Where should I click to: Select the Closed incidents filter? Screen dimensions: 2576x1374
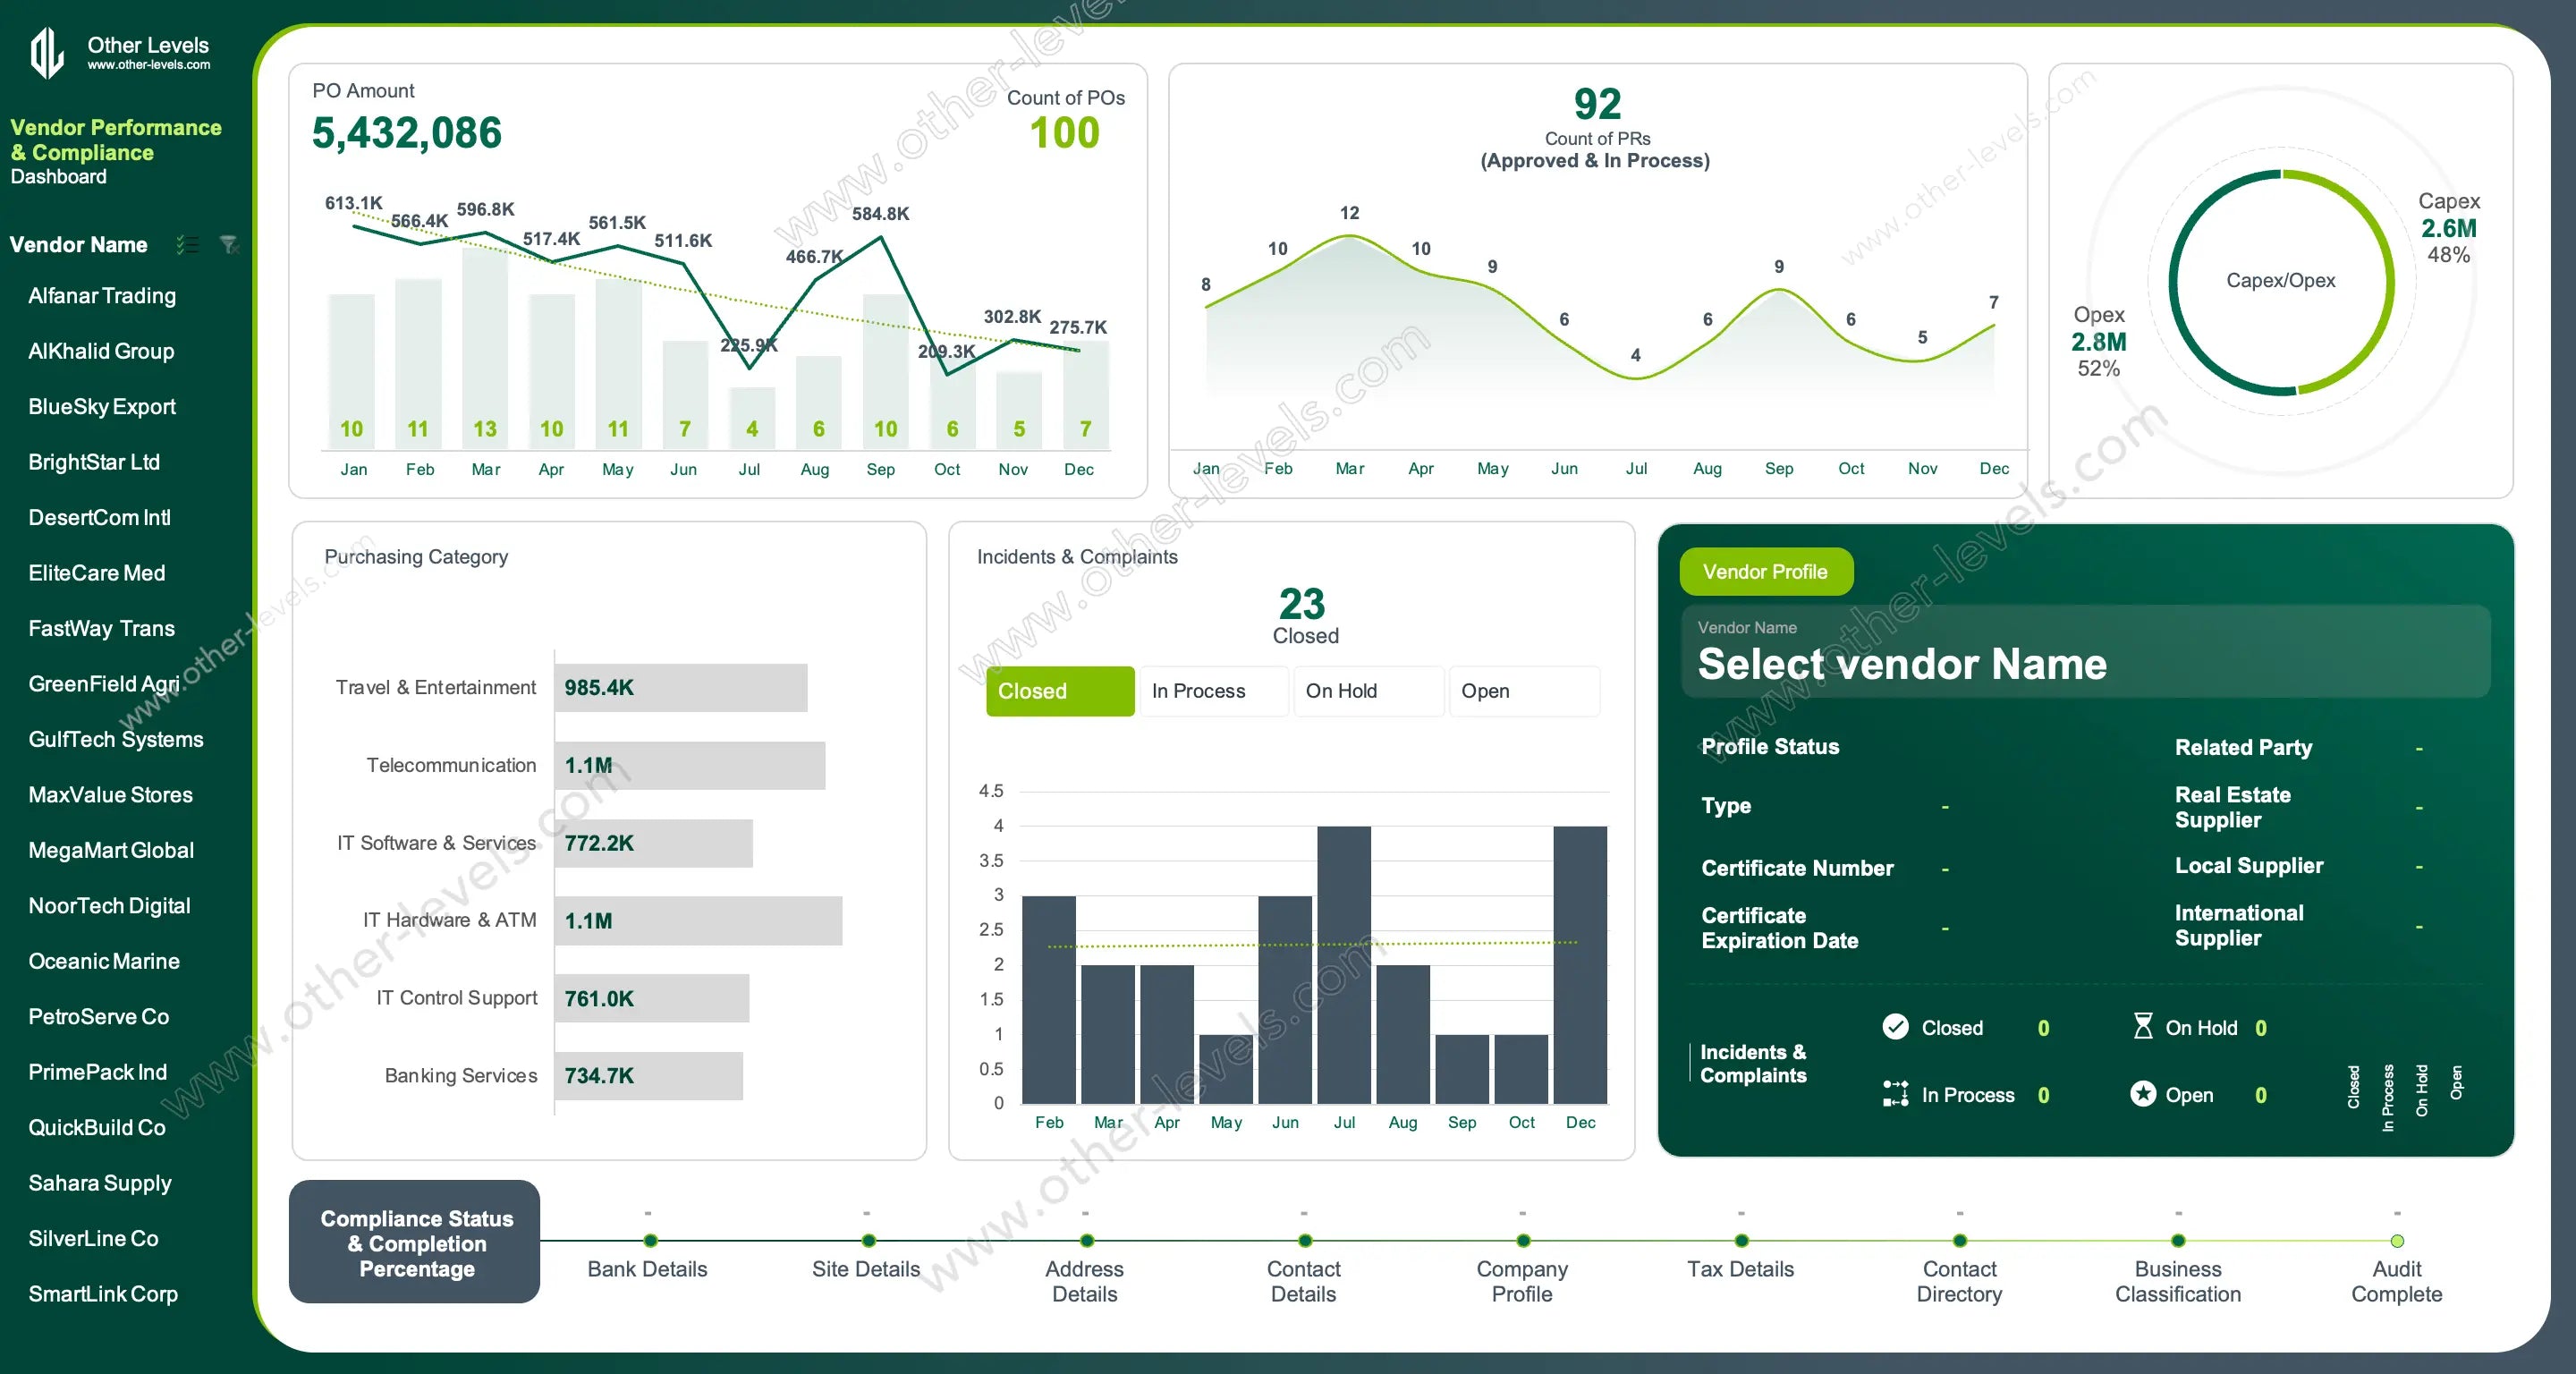pos(1059,691)
